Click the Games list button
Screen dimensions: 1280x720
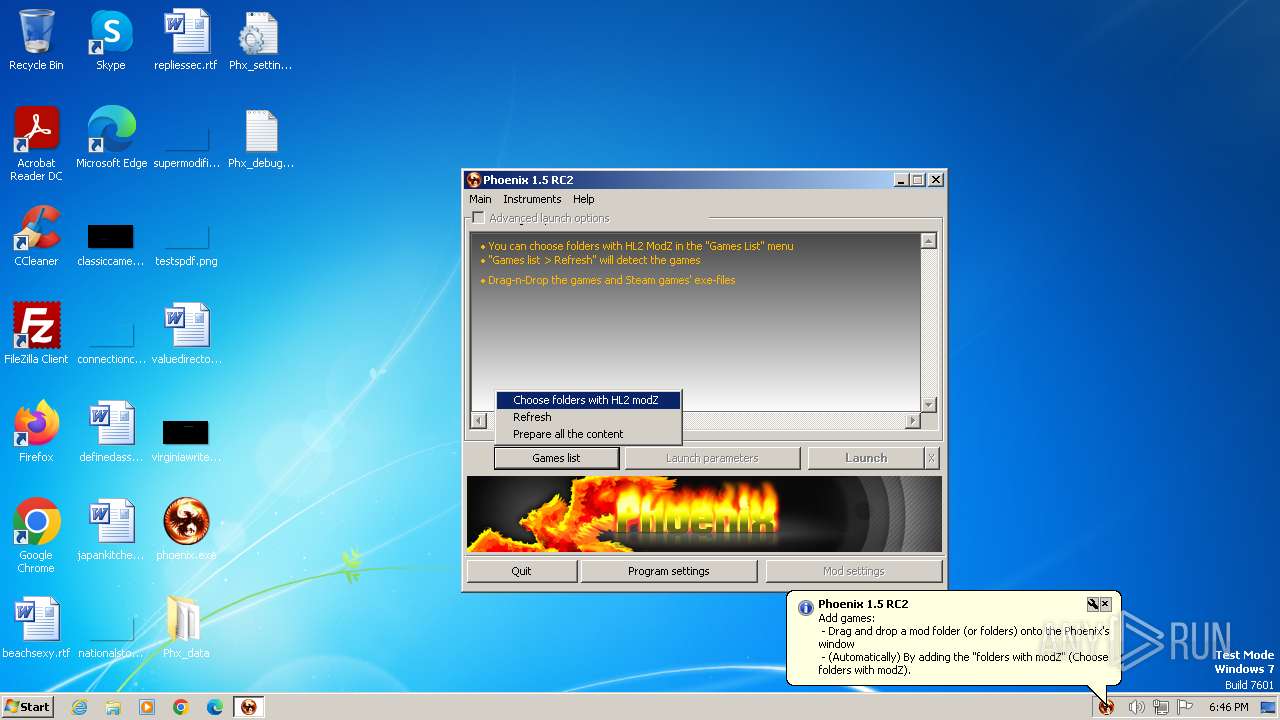tap(556, 458)
